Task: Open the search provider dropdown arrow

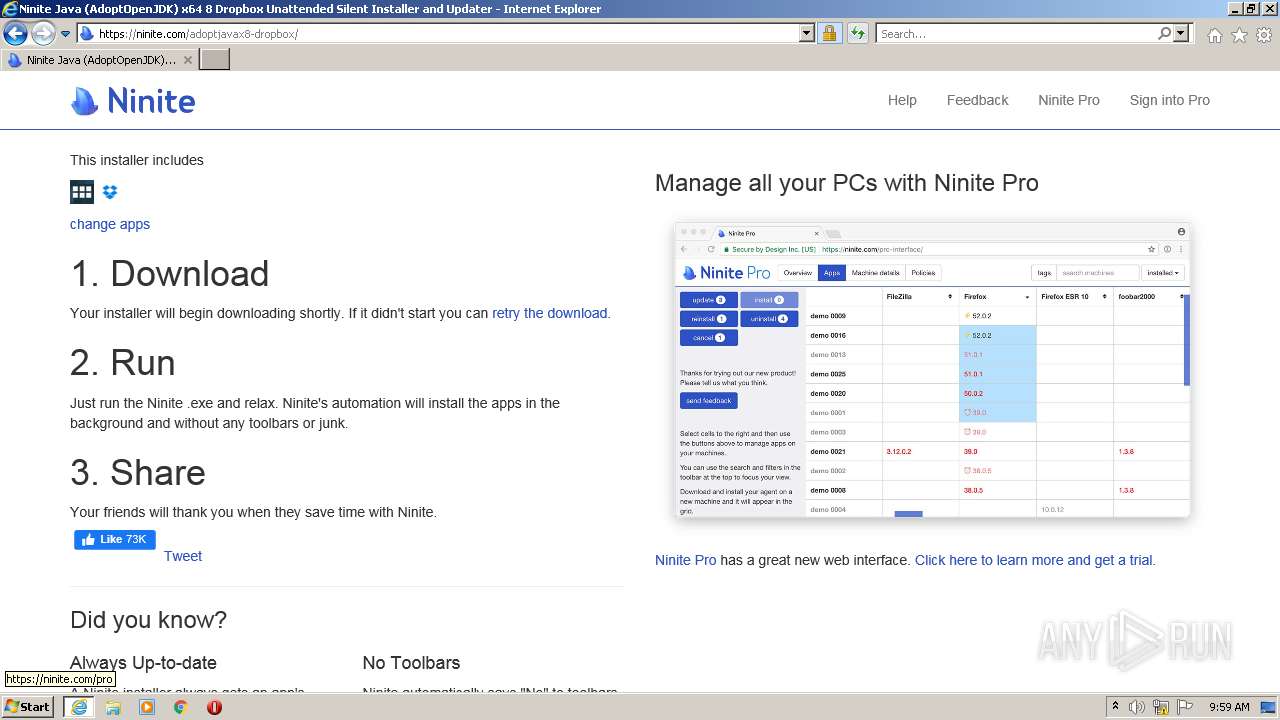Action: point(1181,33)
